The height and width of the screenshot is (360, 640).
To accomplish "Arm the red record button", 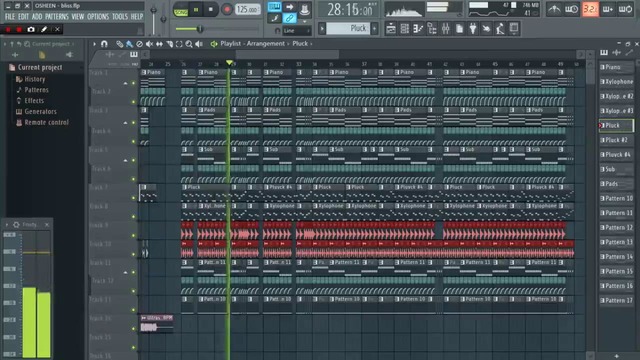I will (x=227, y=9).
